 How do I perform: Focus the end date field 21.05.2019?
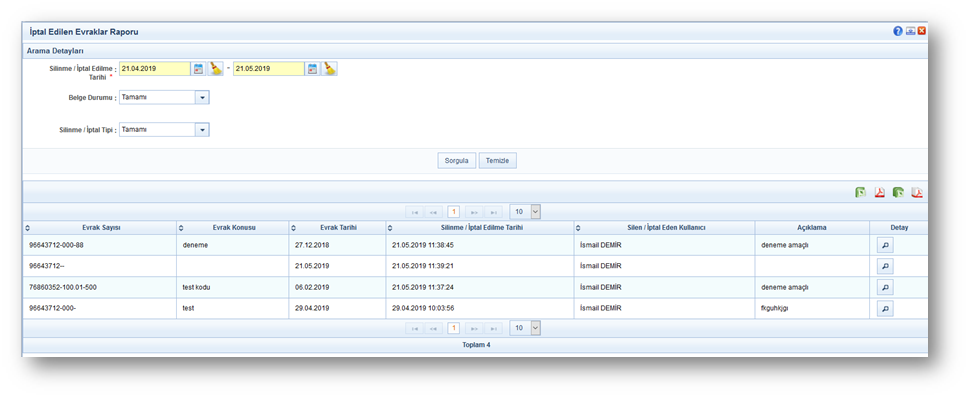pos(269,69)
